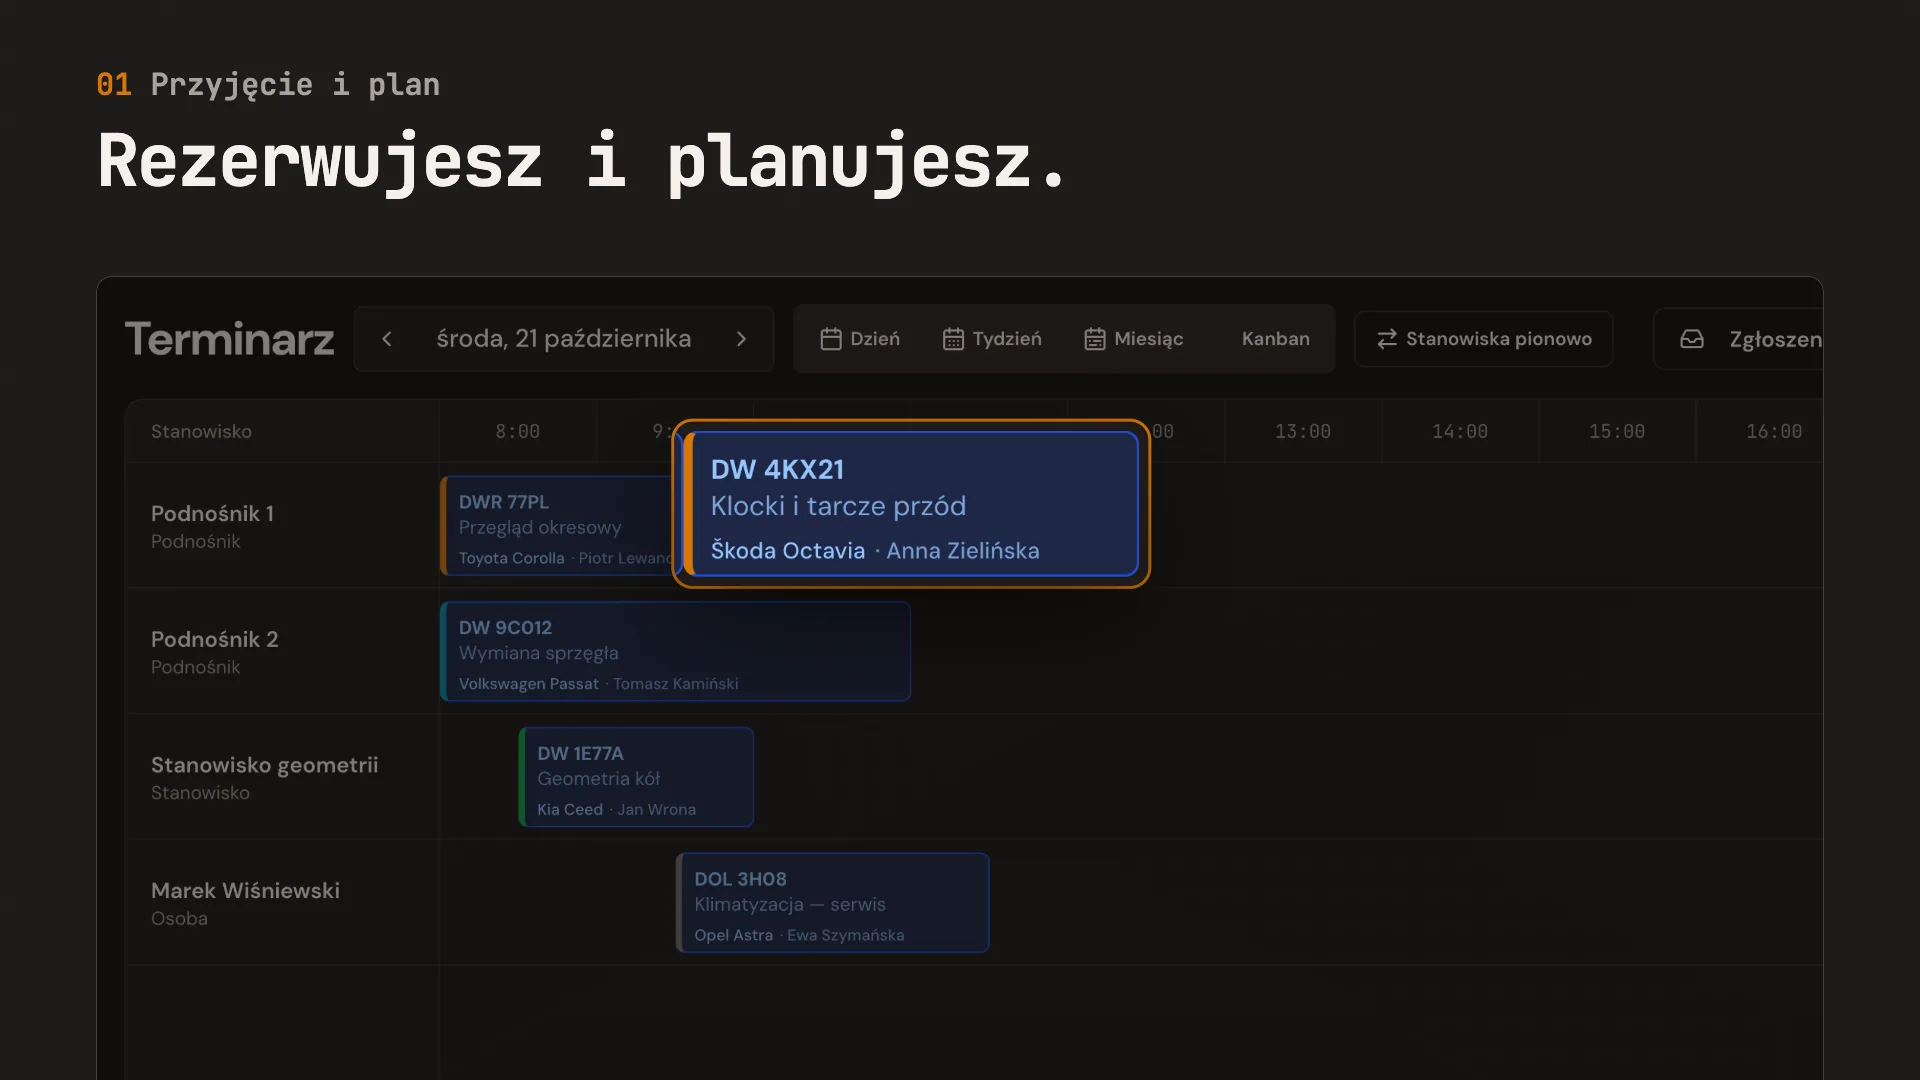Click Volkswagen Passat vehicle text
Screen dimensions: 1920x1080
click(x=528, y=684)
